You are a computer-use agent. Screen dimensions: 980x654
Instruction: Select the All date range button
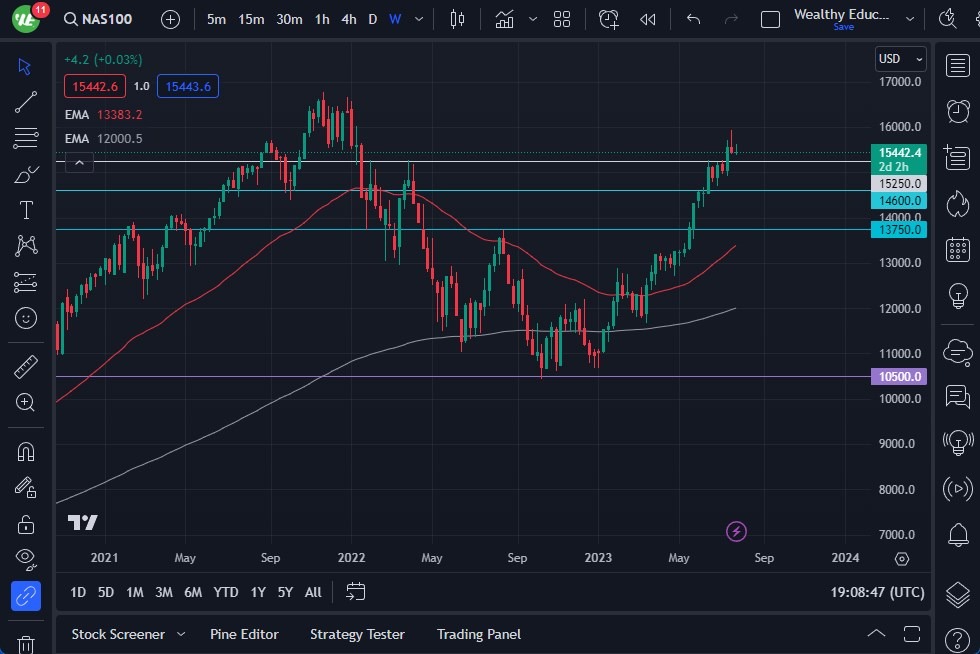[312, 592]
